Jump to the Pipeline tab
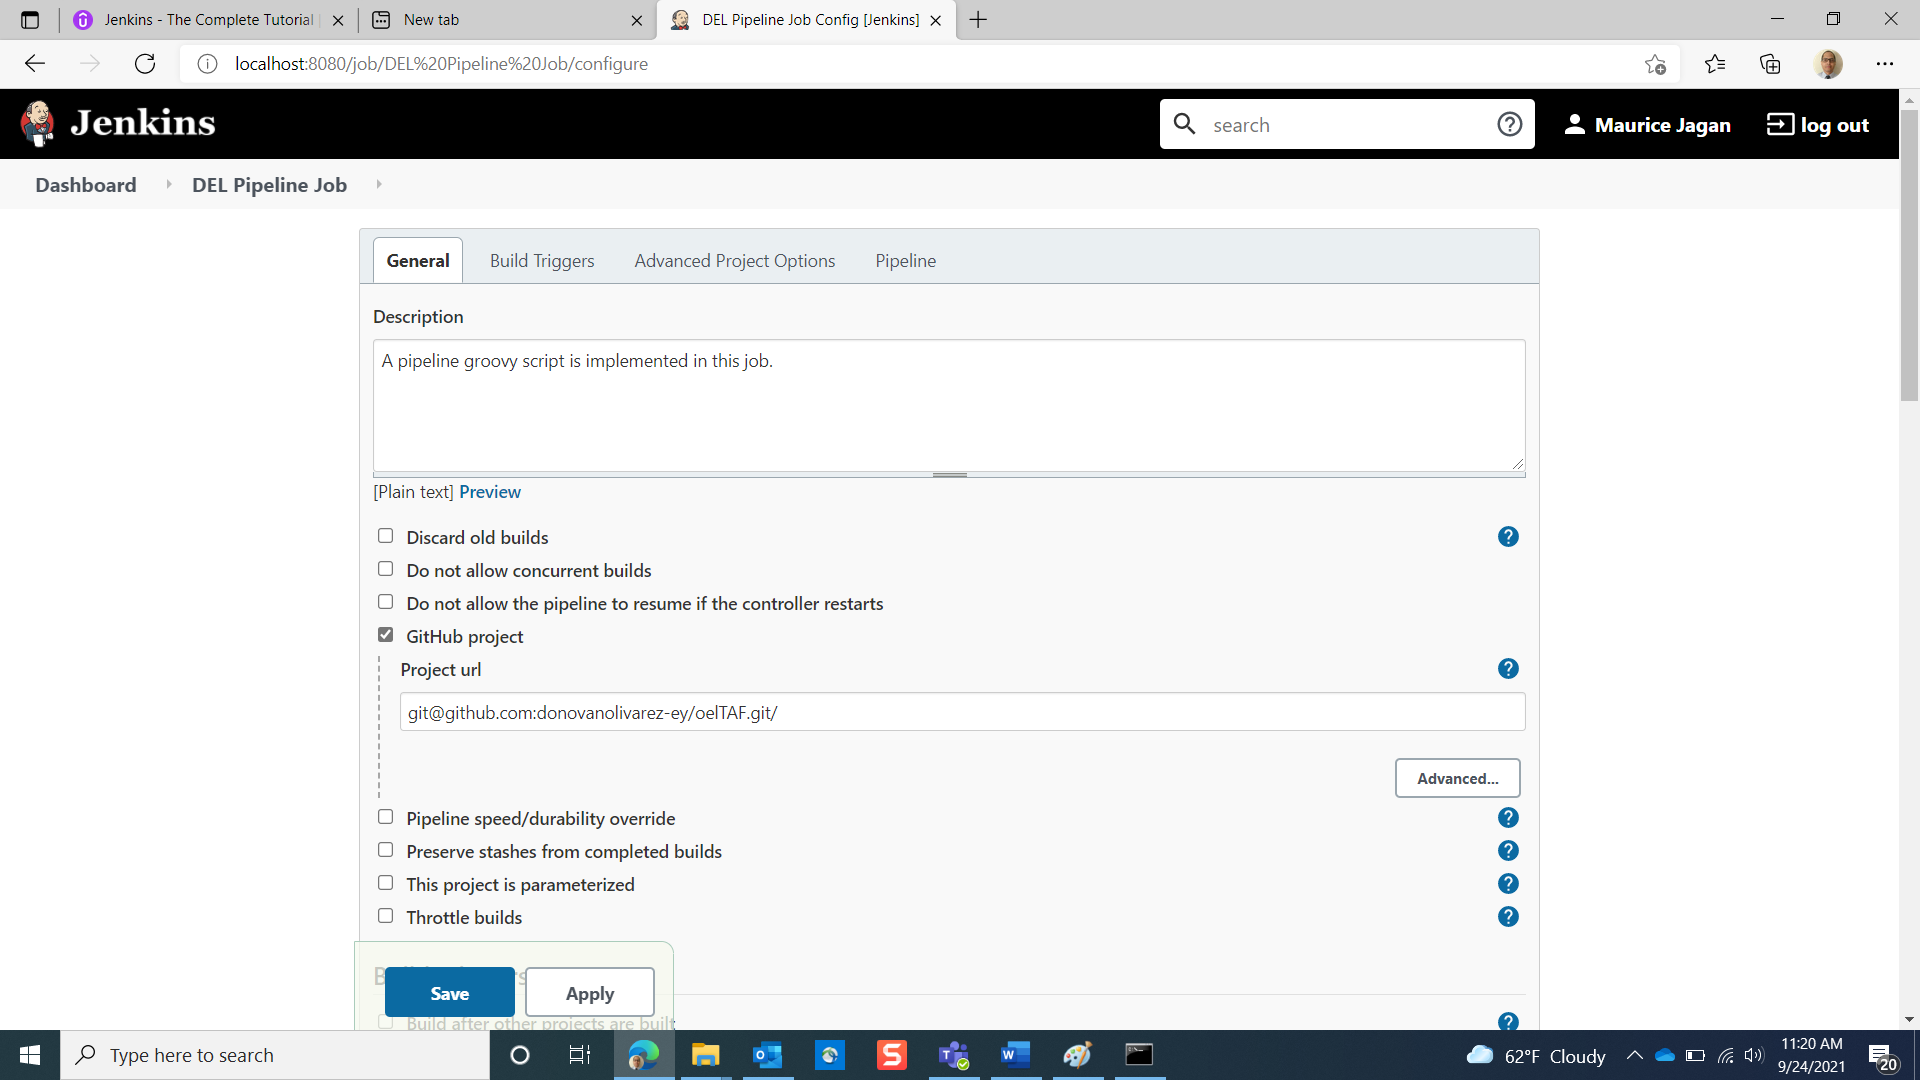The height and width of the screenshot is (1080, 1920). [x=905, y=261]
